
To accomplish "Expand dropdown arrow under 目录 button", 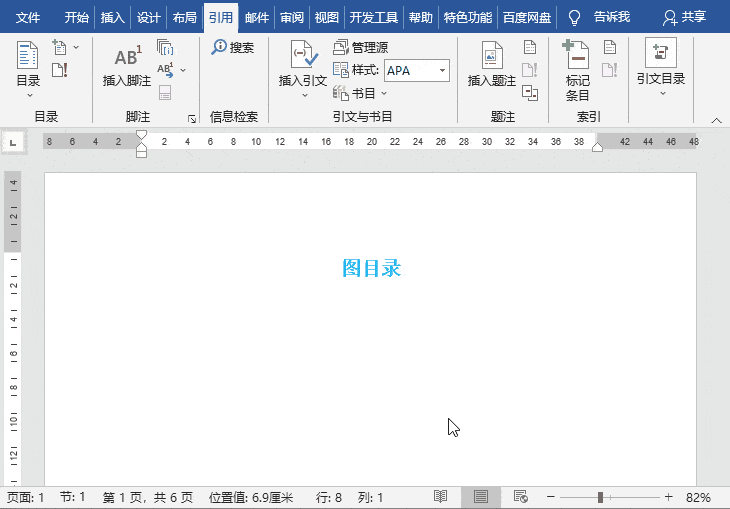I will [30, 95].
